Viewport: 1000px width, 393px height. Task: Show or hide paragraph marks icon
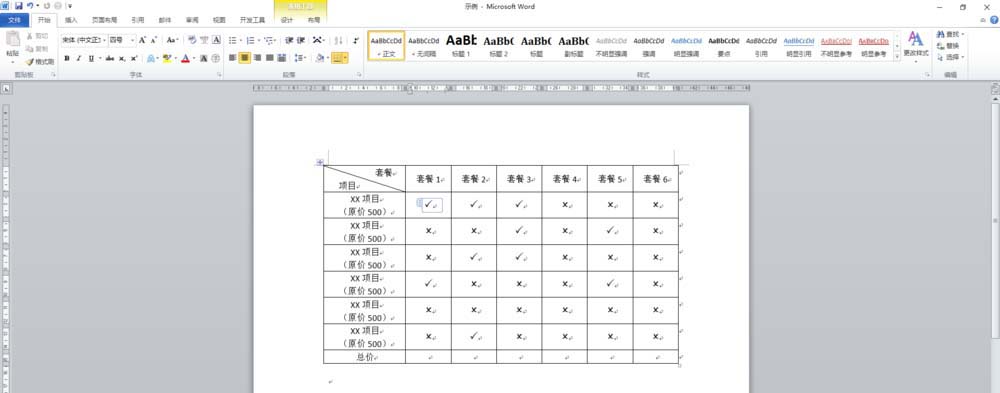(x=356, y=40)
